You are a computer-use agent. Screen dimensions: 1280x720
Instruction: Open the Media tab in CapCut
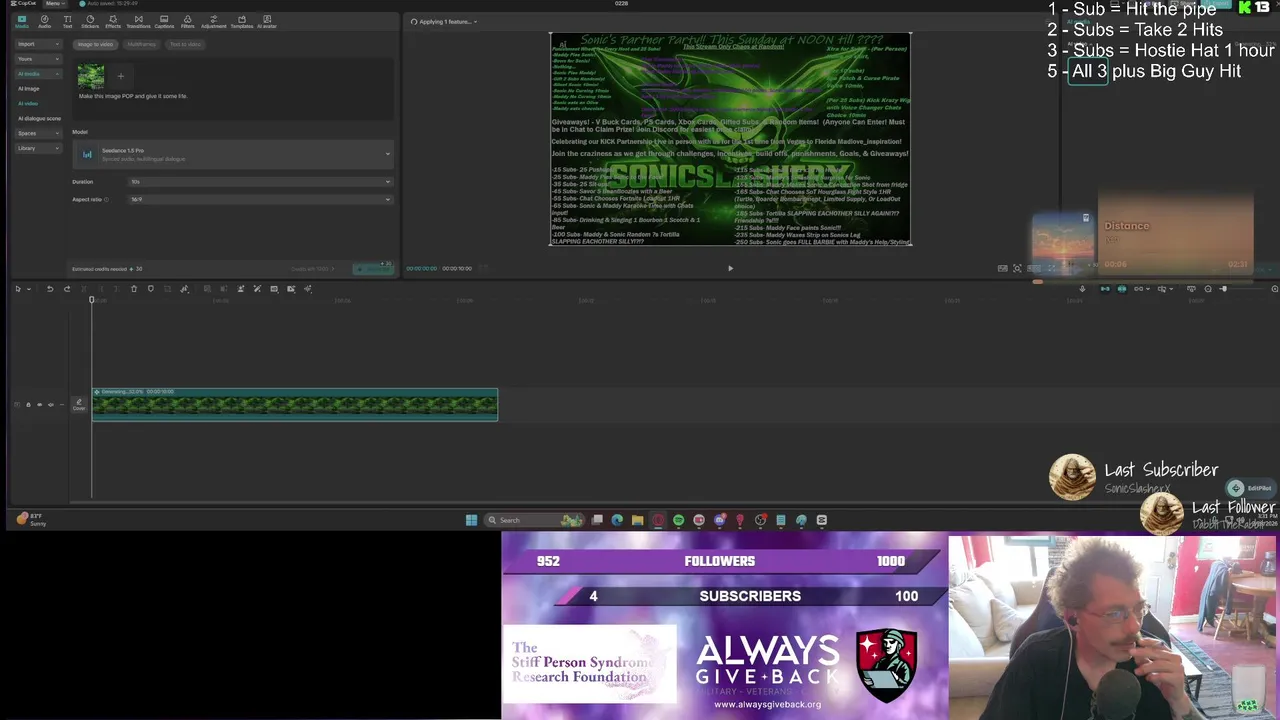tap(21, 21)
